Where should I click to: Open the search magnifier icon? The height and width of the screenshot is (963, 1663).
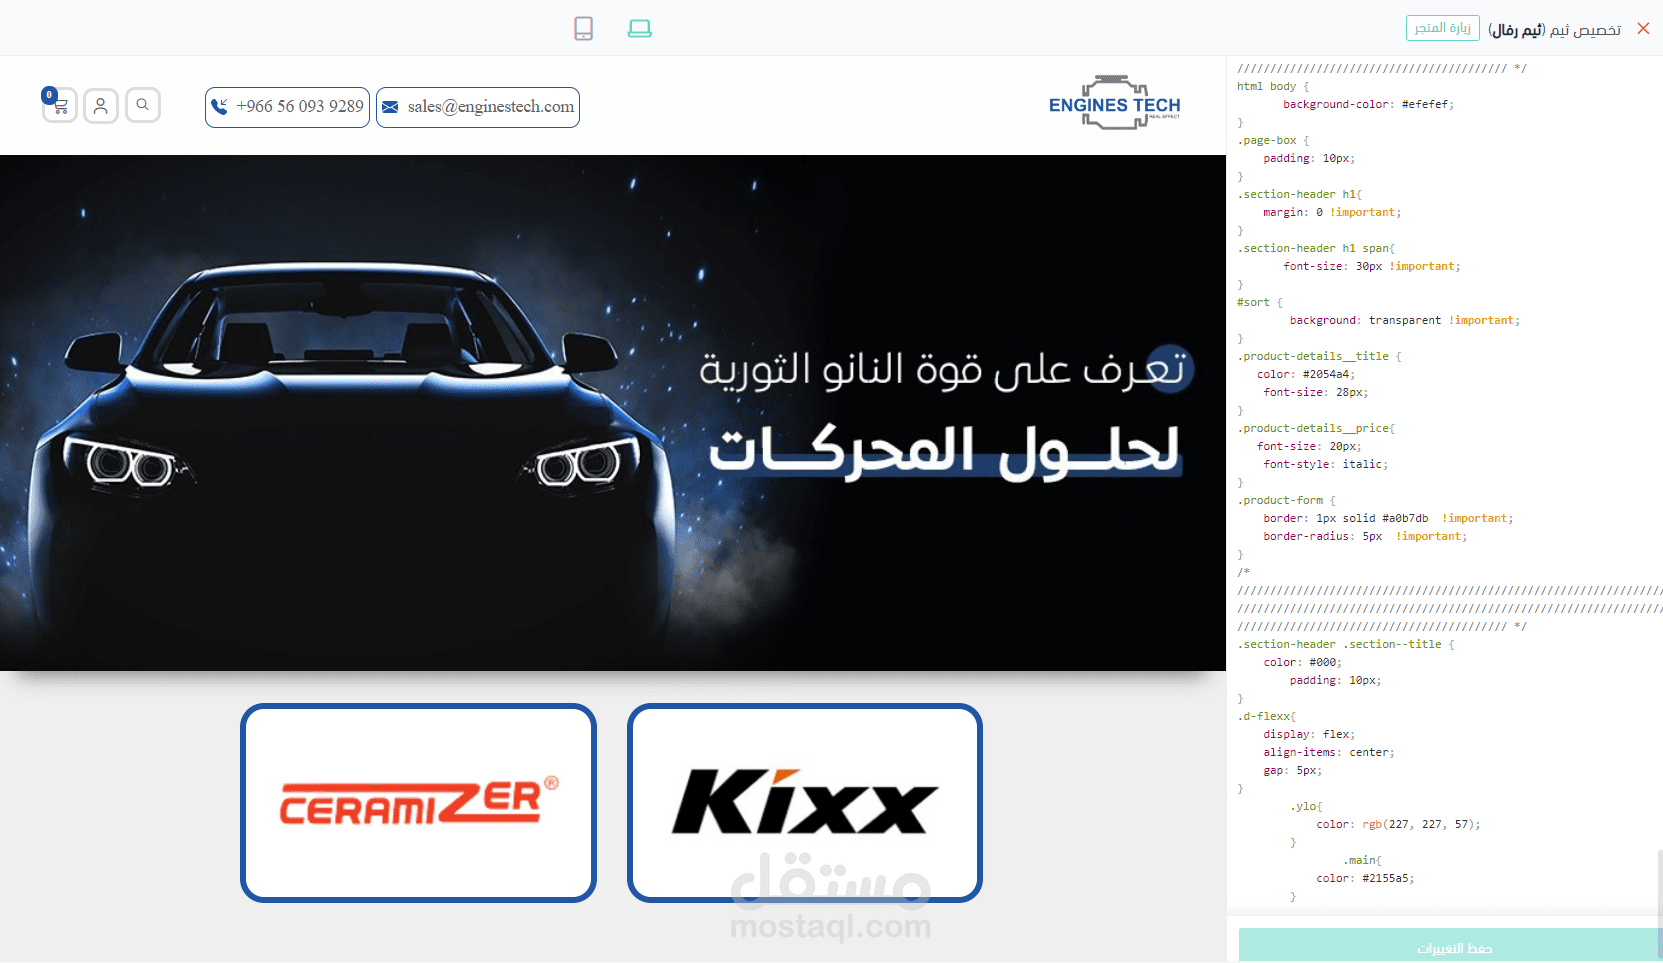click(x=143, y=105)
